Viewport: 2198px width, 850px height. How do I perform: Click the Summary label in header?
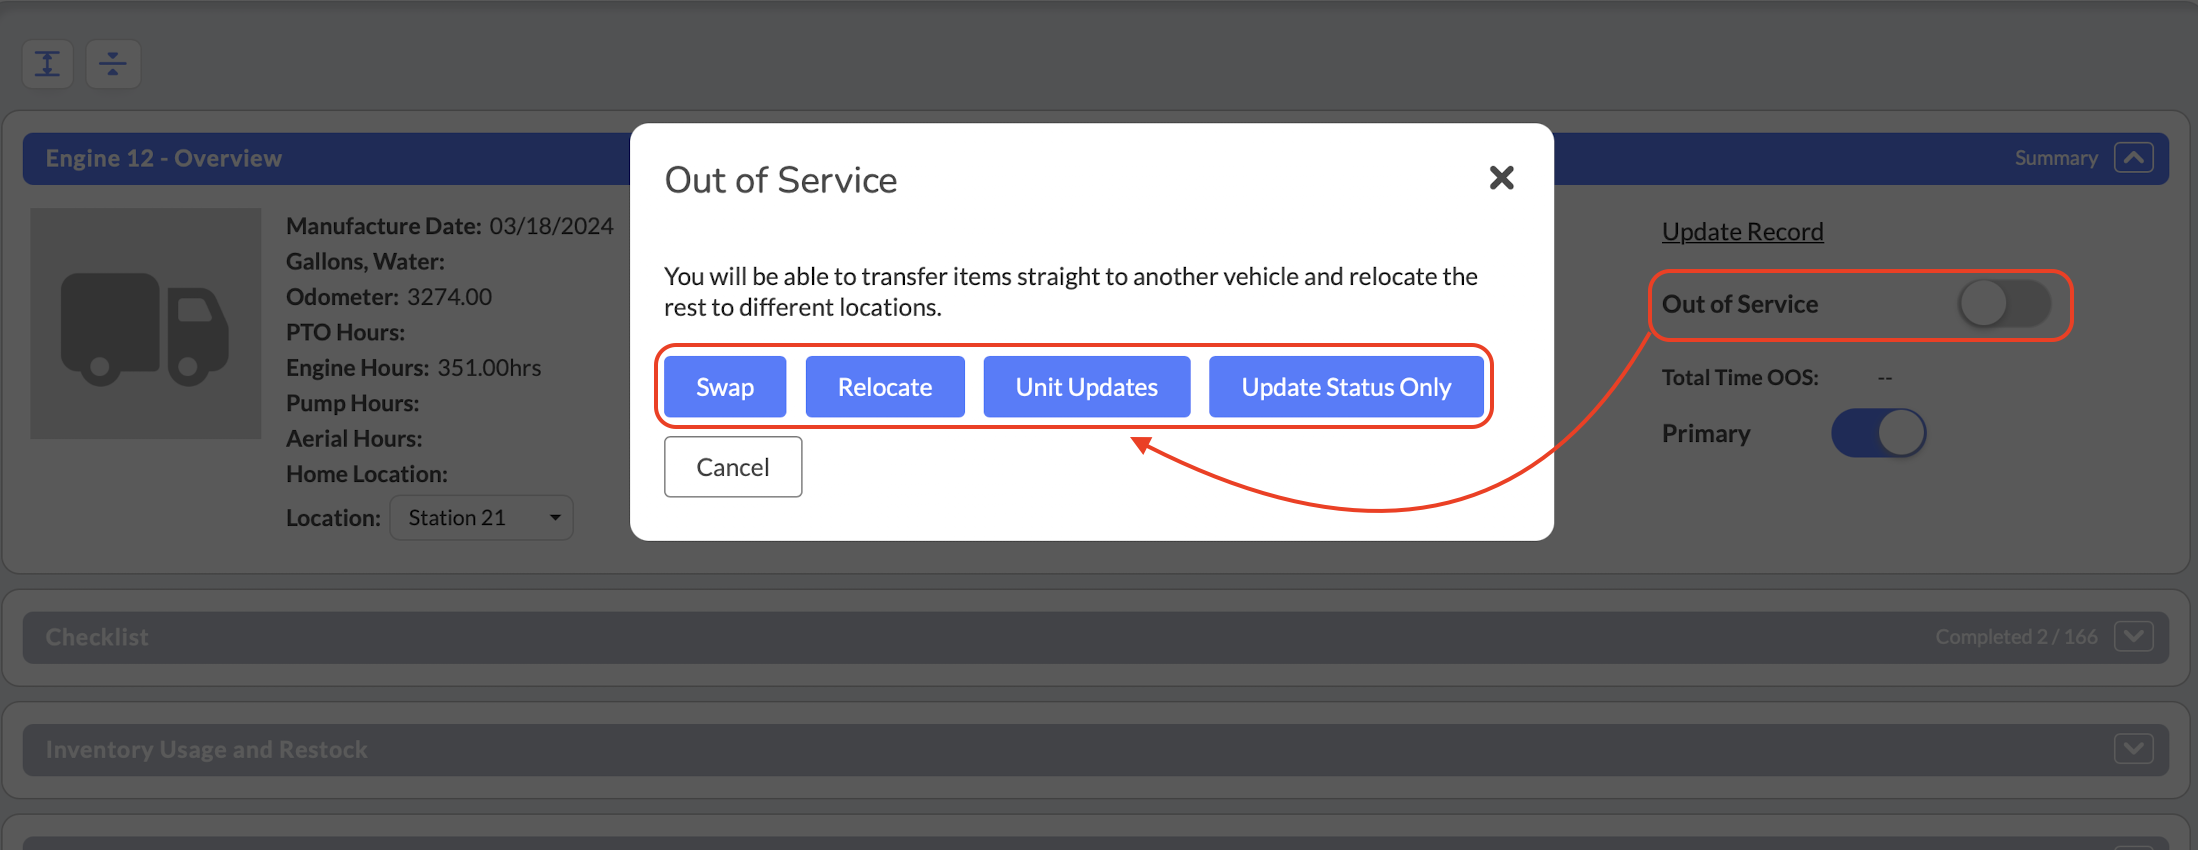pyautogui.click(x=2055, y=158)
